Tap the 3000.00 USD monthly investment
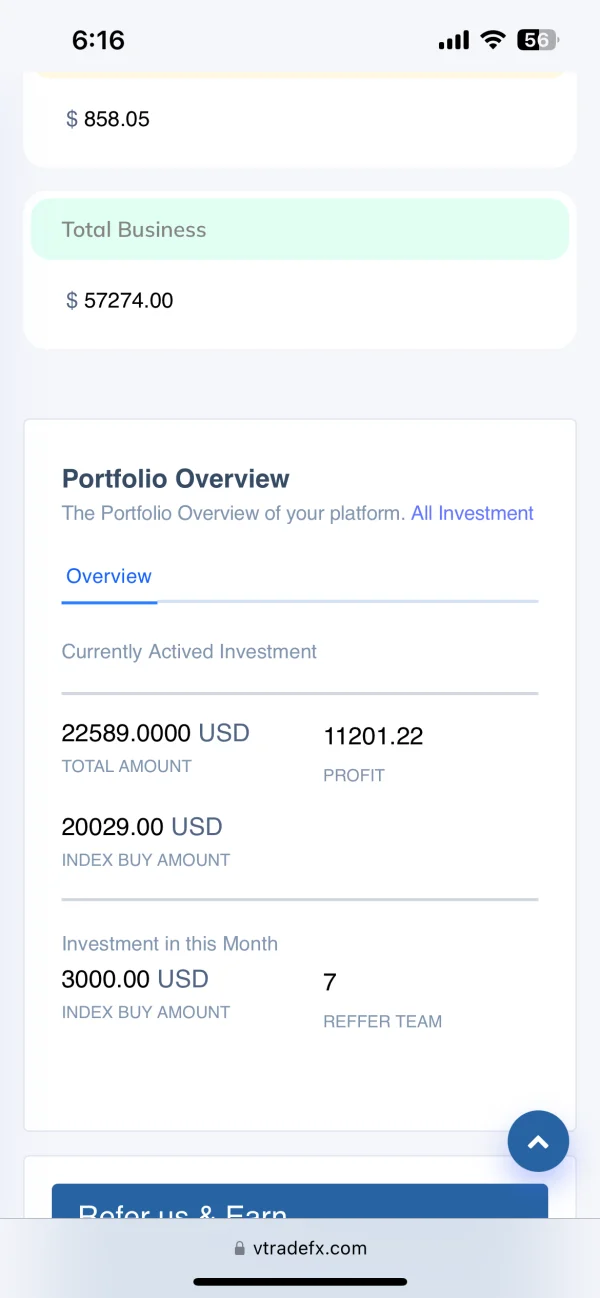Viewport: 600px width, 1298px height. (135, 979)
